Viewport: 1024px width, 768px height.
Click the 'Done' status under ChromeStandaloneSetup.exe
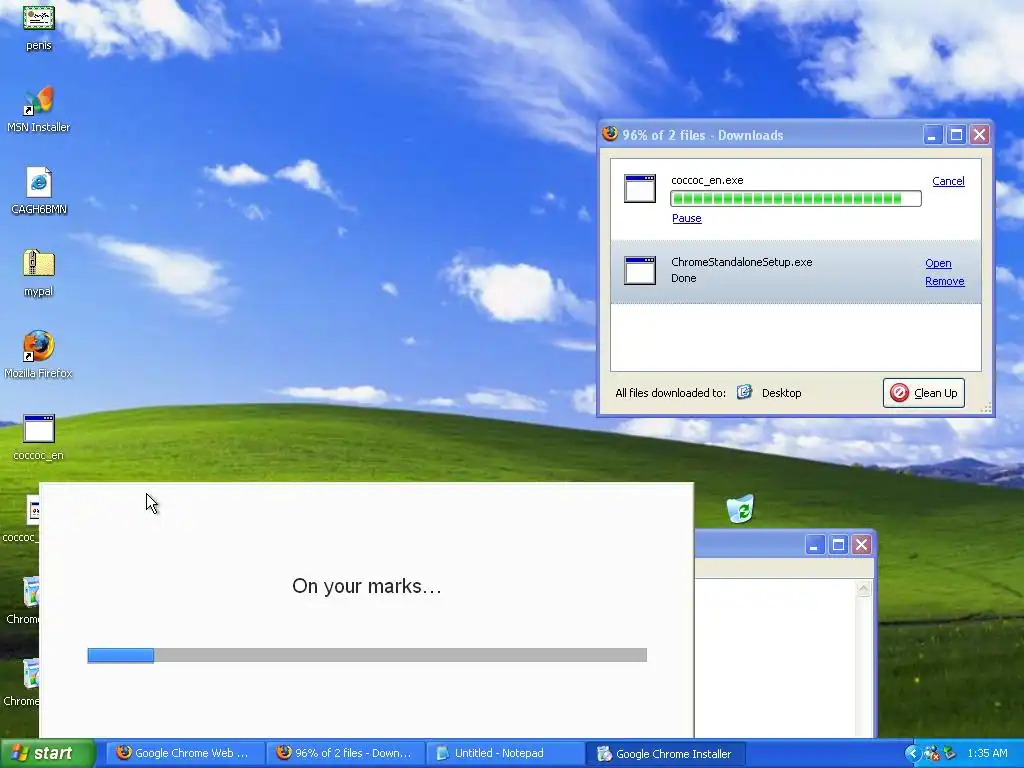[684, 278]
